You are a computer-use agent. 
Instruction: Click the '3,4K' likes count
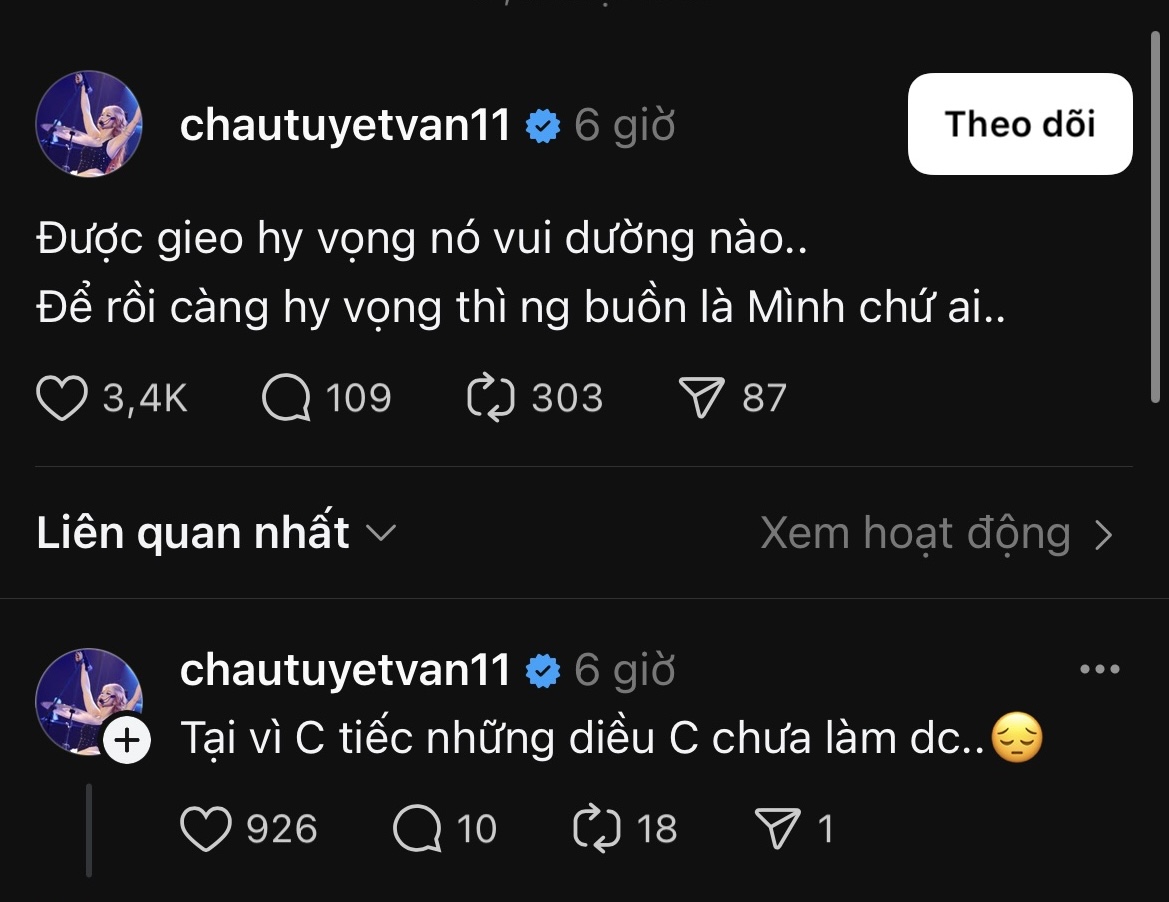[x=145, y=398]
